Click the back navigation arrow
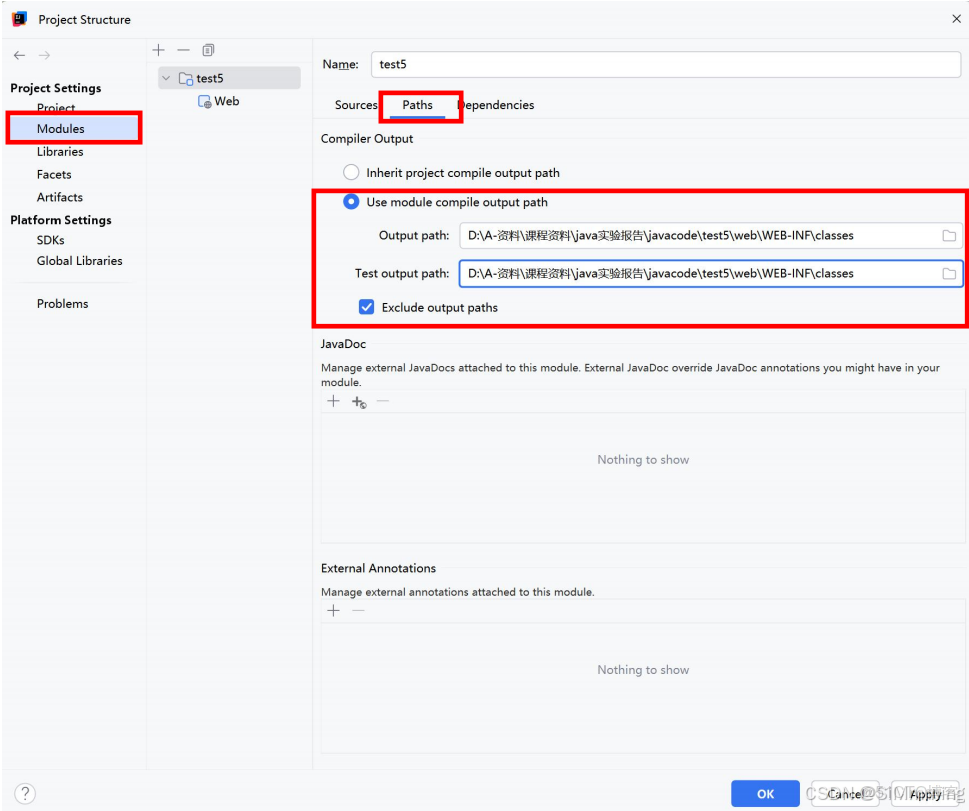969x811 pixels. coord(17,55)
